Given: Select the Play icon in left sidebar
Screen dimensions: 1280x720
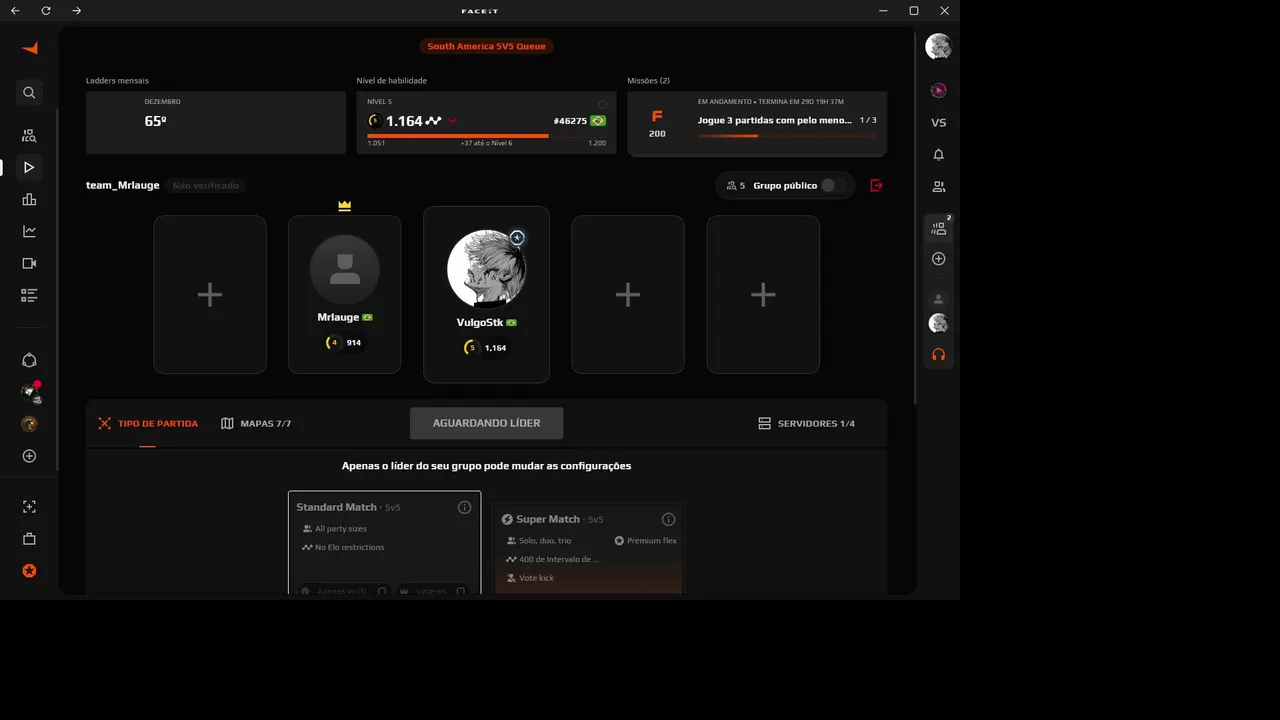Looking at the screenshot, I should [x=29, y=167].
